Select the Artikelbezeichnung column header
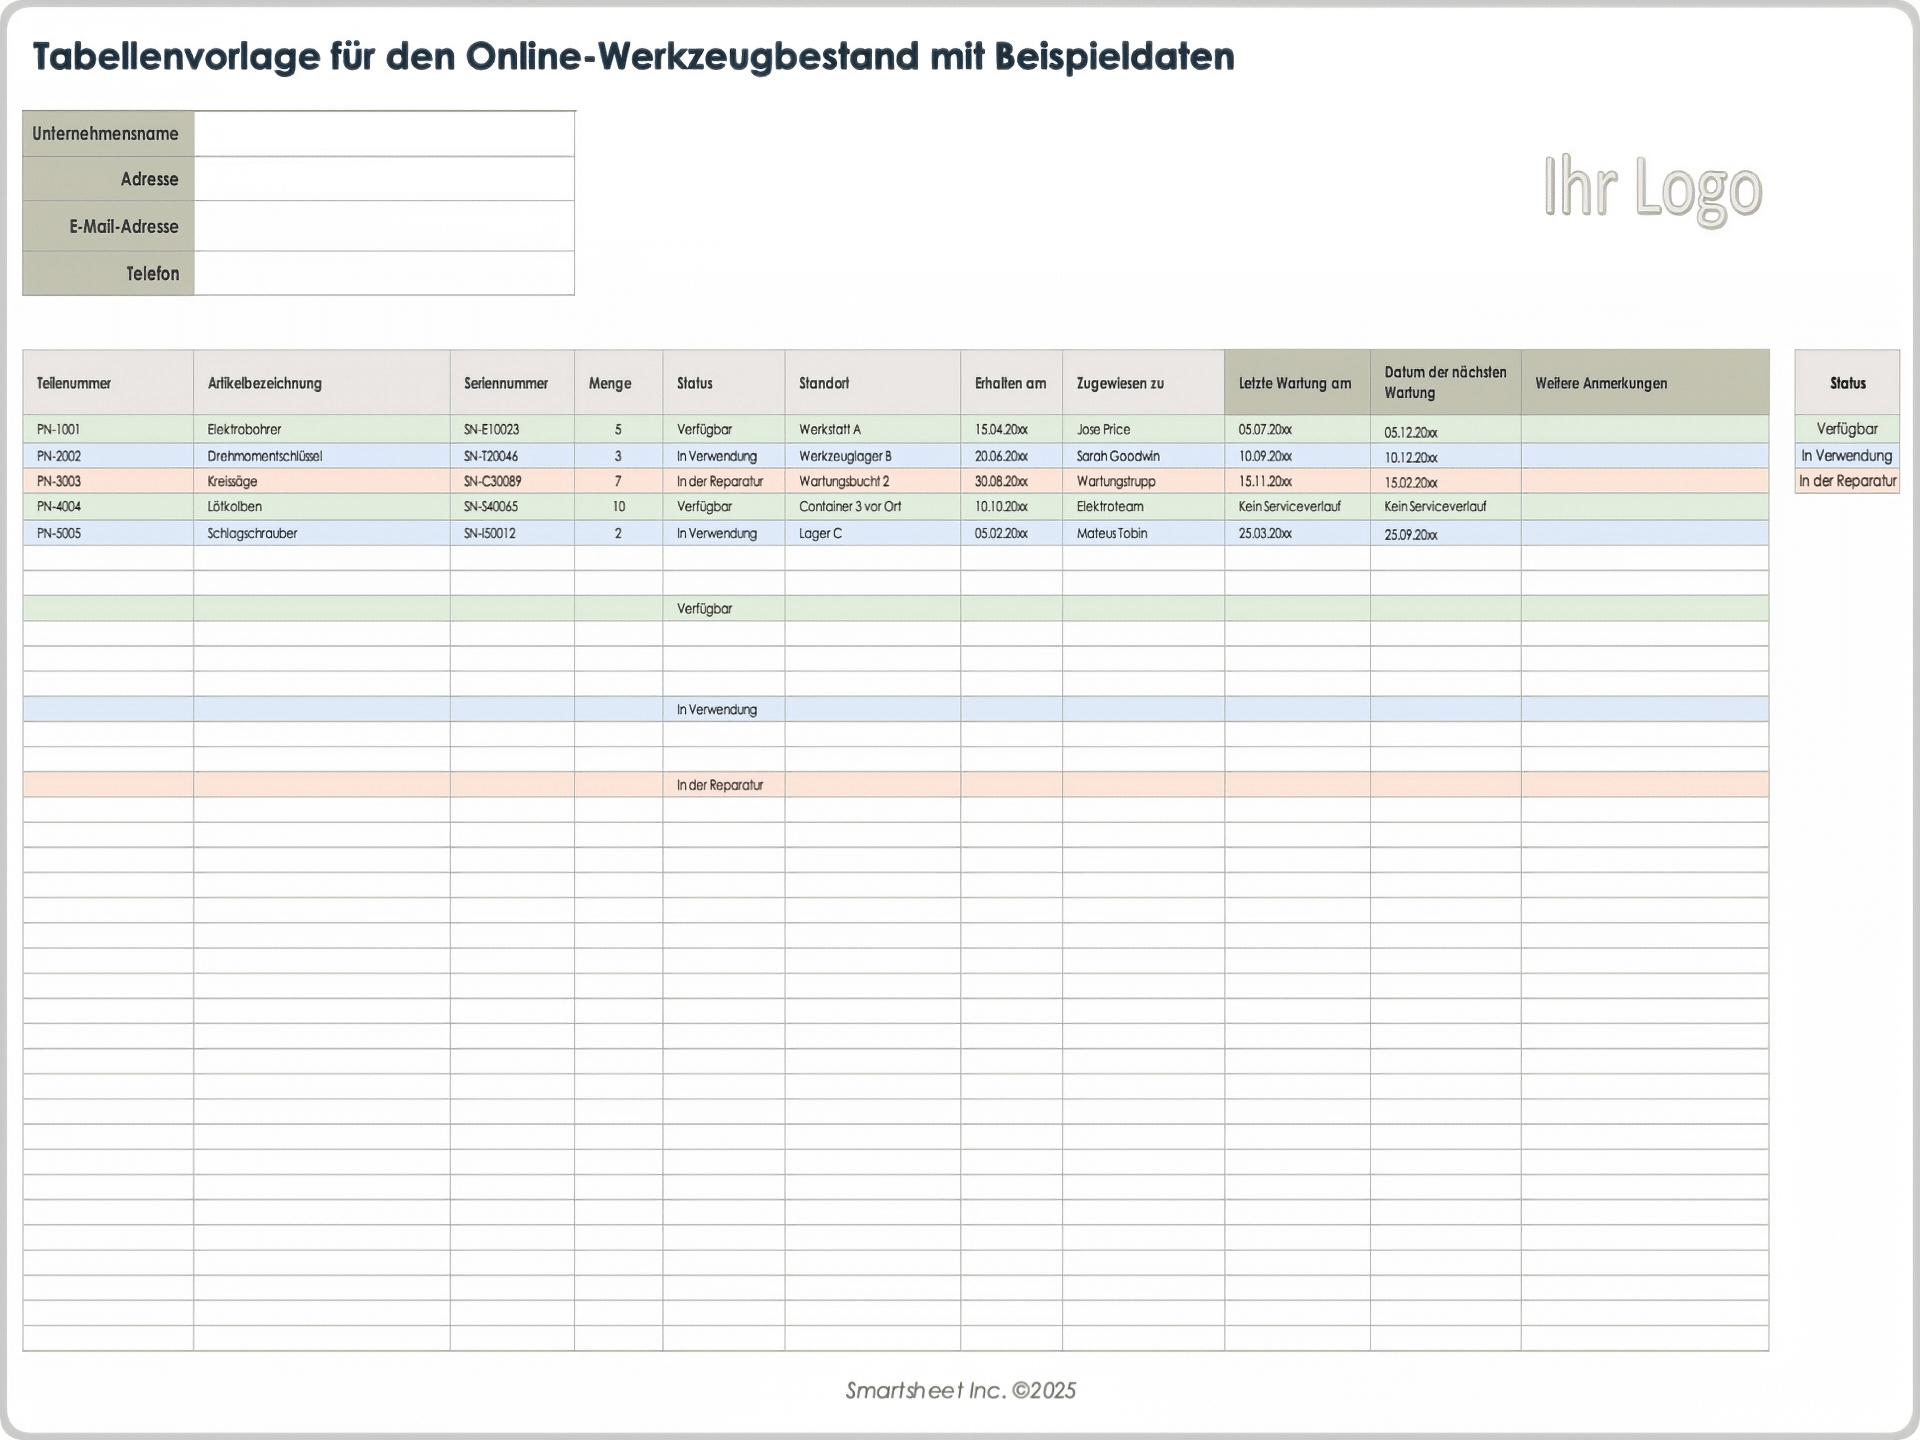 click(x=321, y=383)
